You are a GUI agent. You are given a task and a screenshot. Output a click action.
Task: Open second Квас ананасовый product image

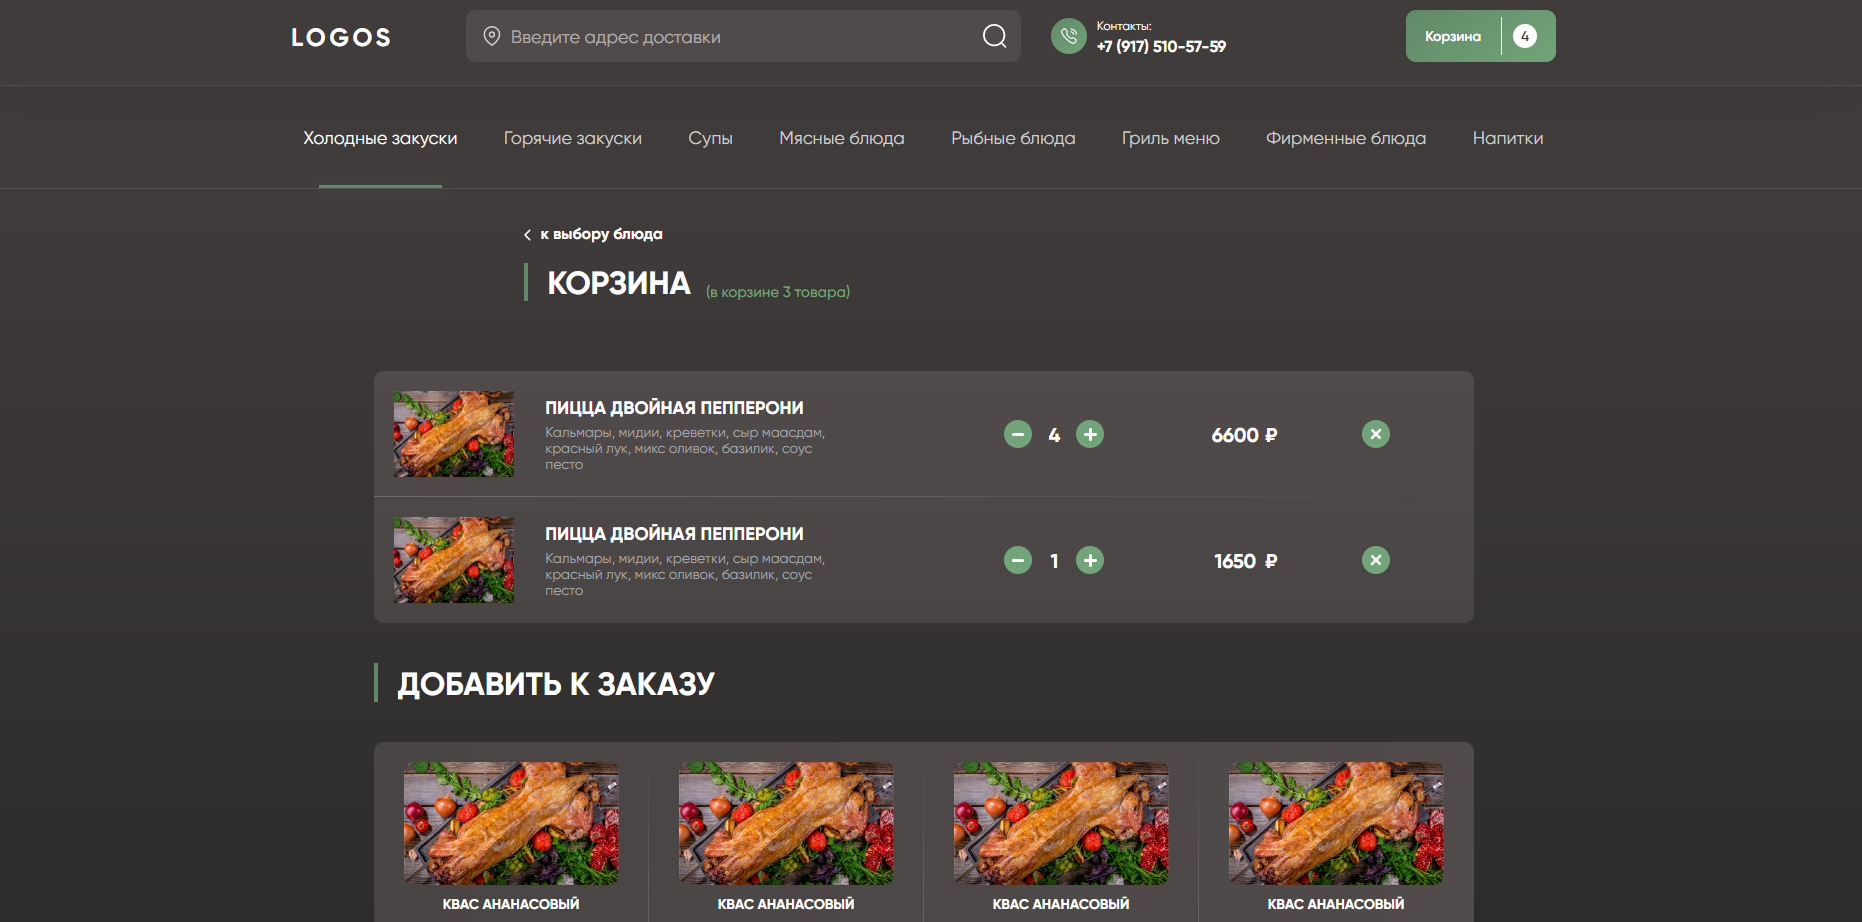(786, 823)
